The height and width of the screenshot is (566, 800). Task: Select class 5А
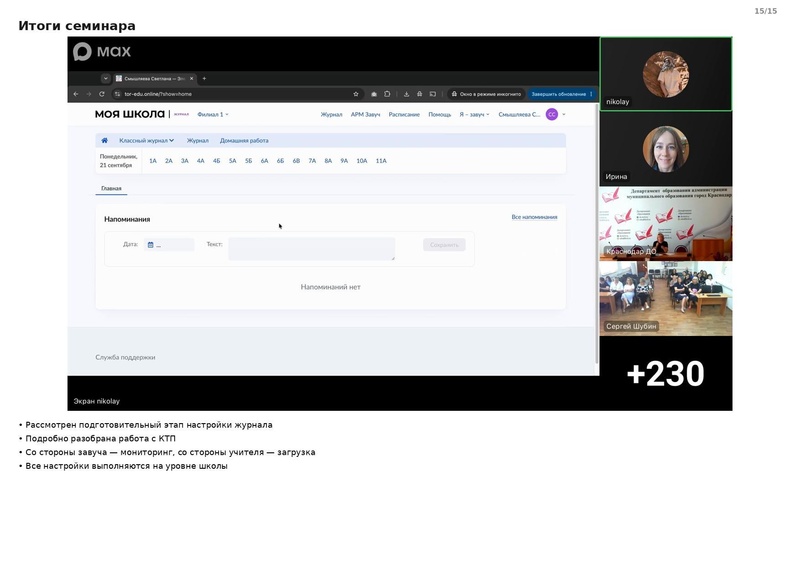pyautogui.click(x=233, y=161)
